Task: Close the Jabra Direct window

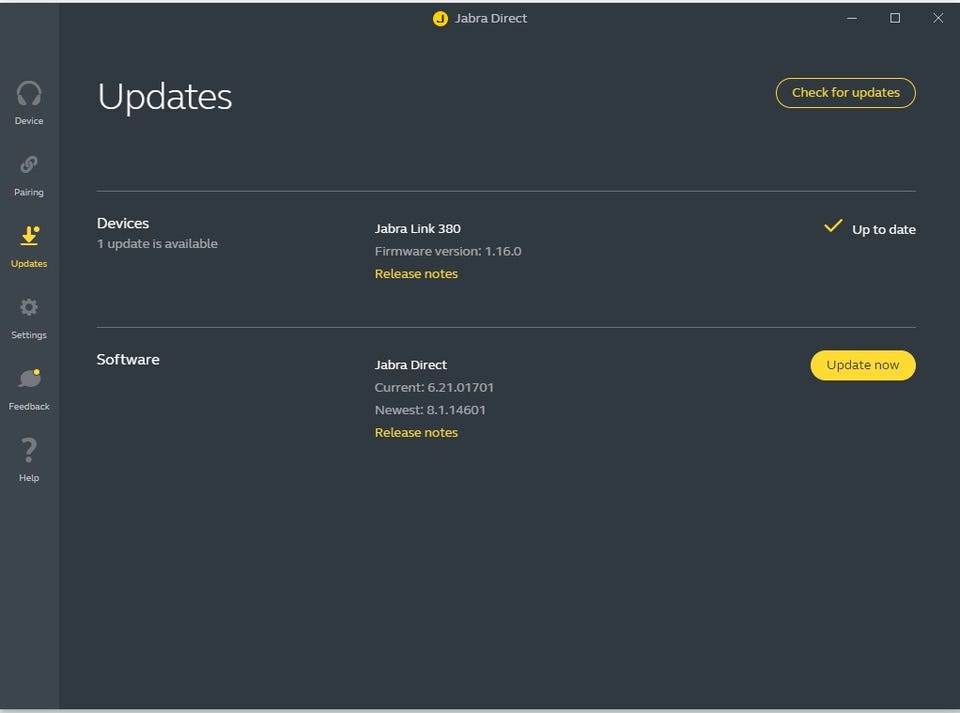Action: pos(938,18)
